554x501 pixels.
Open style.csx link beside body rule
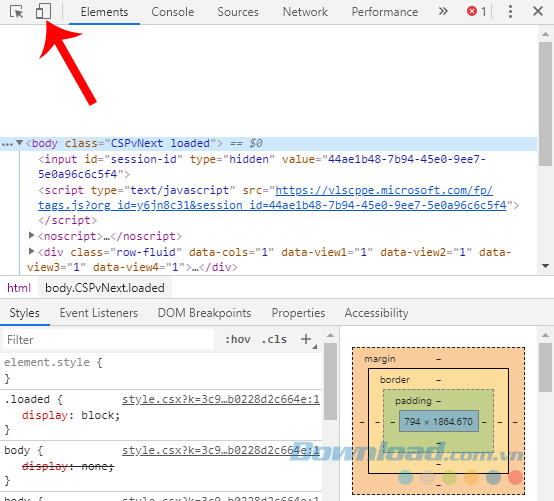pyautogui.click(x=221, y=450)
